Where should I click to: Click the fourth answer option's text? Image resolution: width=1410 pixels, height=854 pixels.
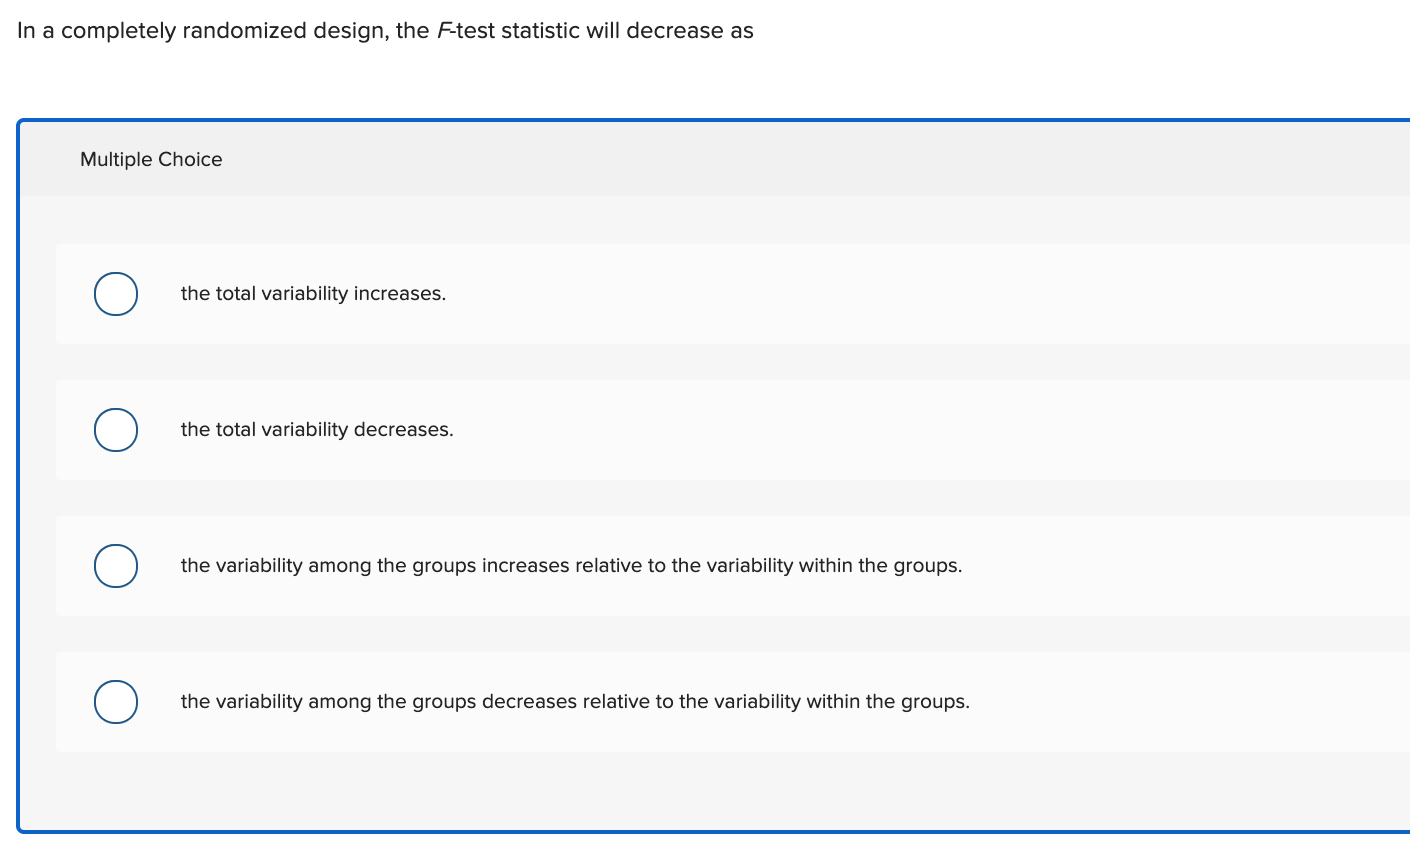tap(574, 701)
